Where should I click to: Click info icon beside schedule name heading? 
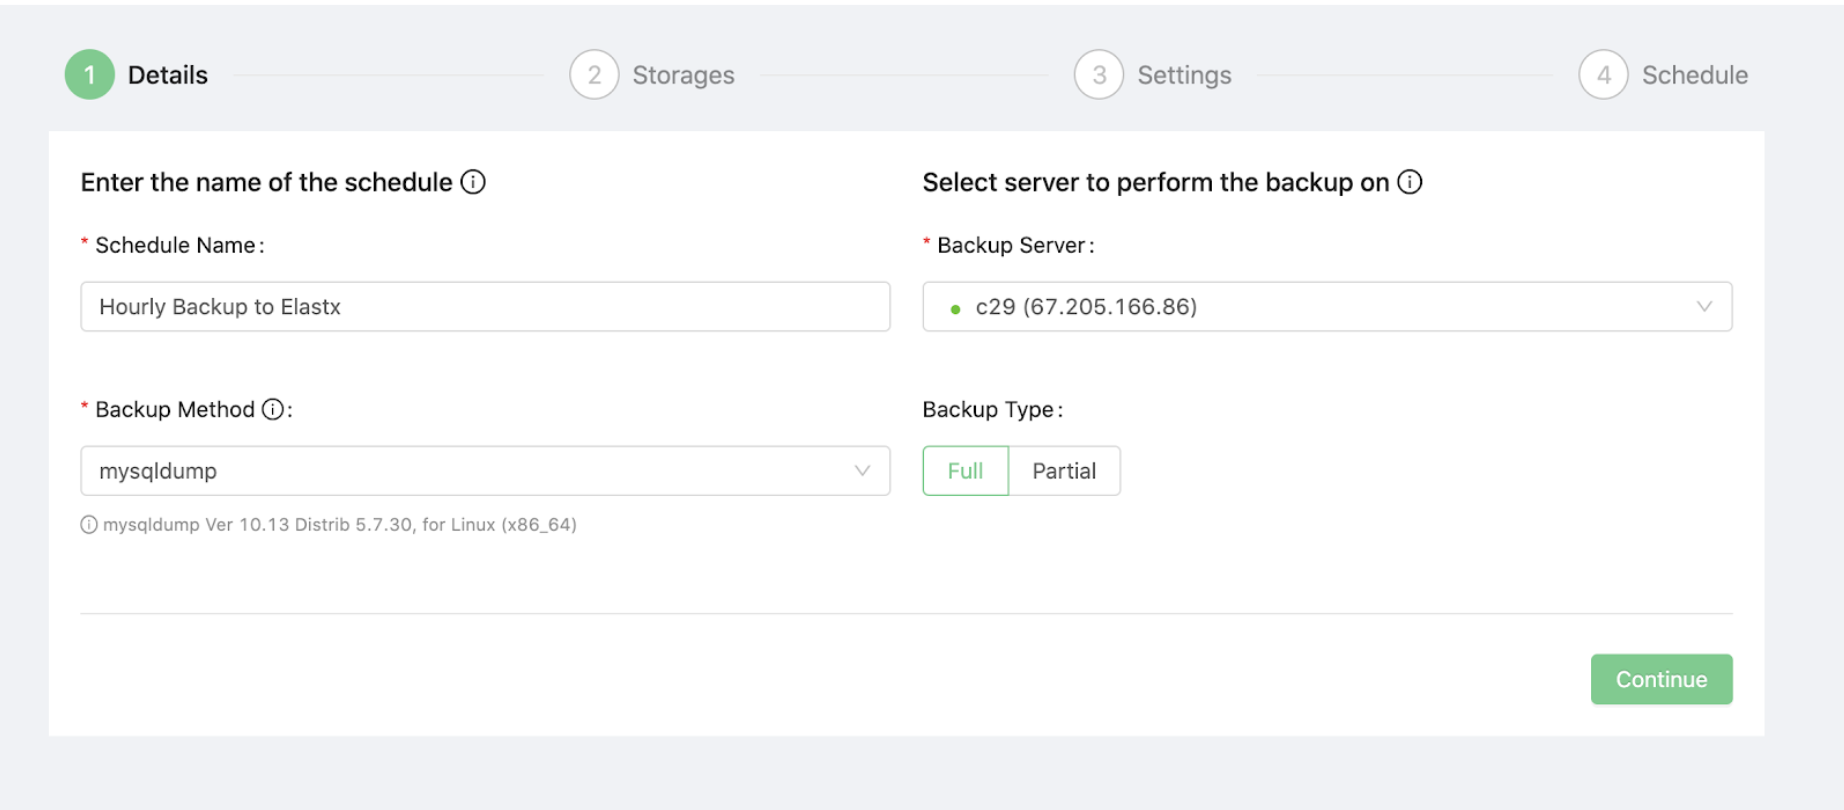coord(473,182)
